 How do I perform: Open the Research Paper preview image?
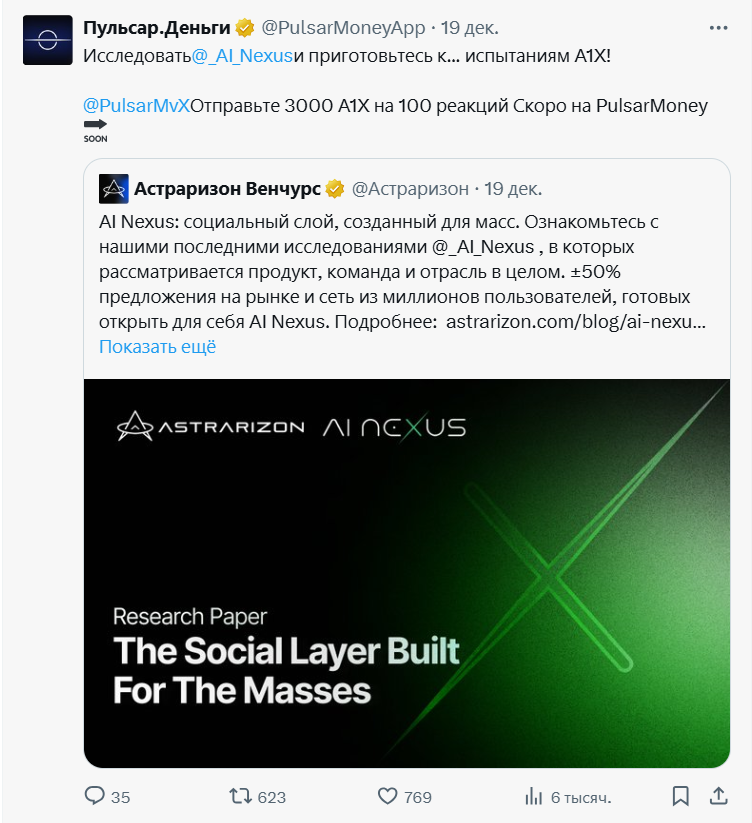pos(407,573)
